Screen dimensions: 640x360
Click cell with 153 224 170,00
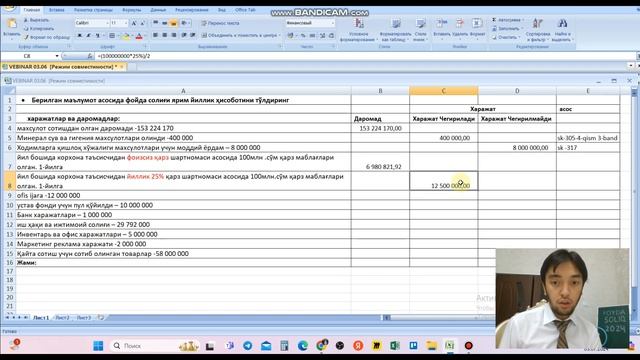click(380, 128)
